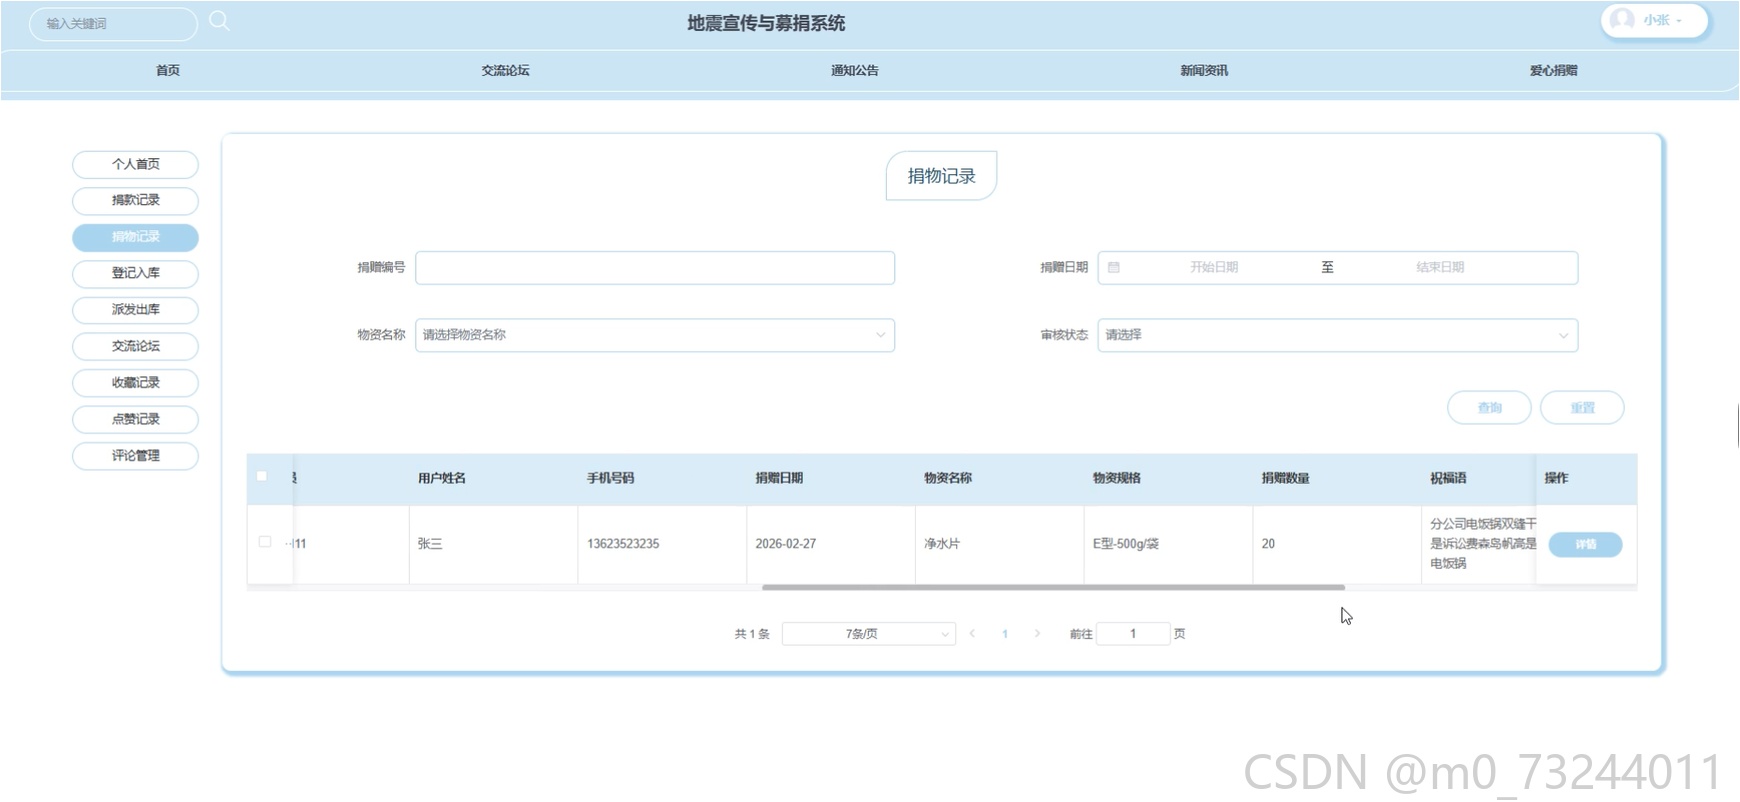Viewport: 1740px width, 802px height.
Task: Click the table horizontal scrollbar
Action: (x=1053, y=587)
